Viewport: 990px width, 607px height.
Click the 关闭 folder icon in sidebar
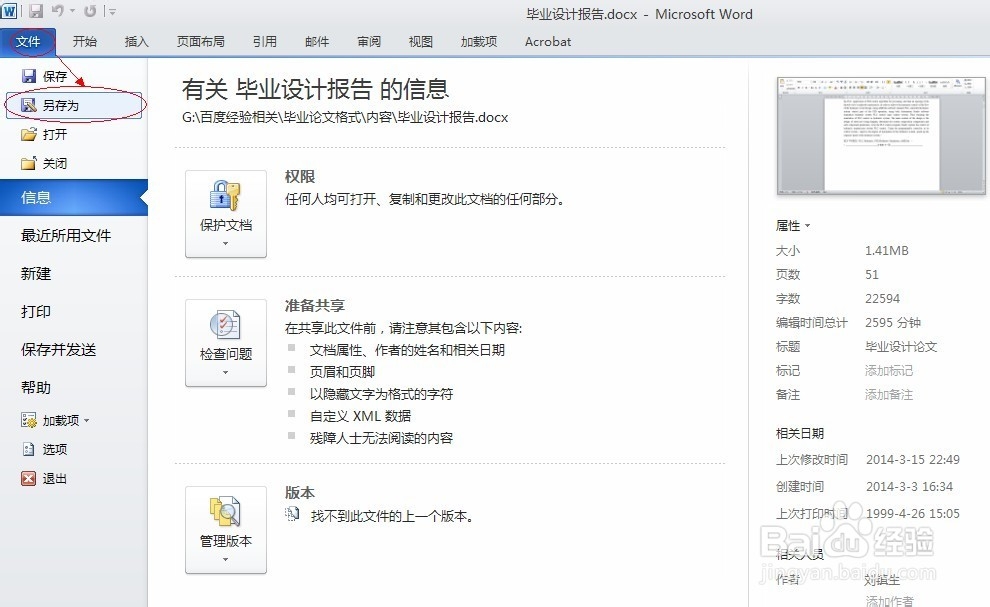point(28,164)
